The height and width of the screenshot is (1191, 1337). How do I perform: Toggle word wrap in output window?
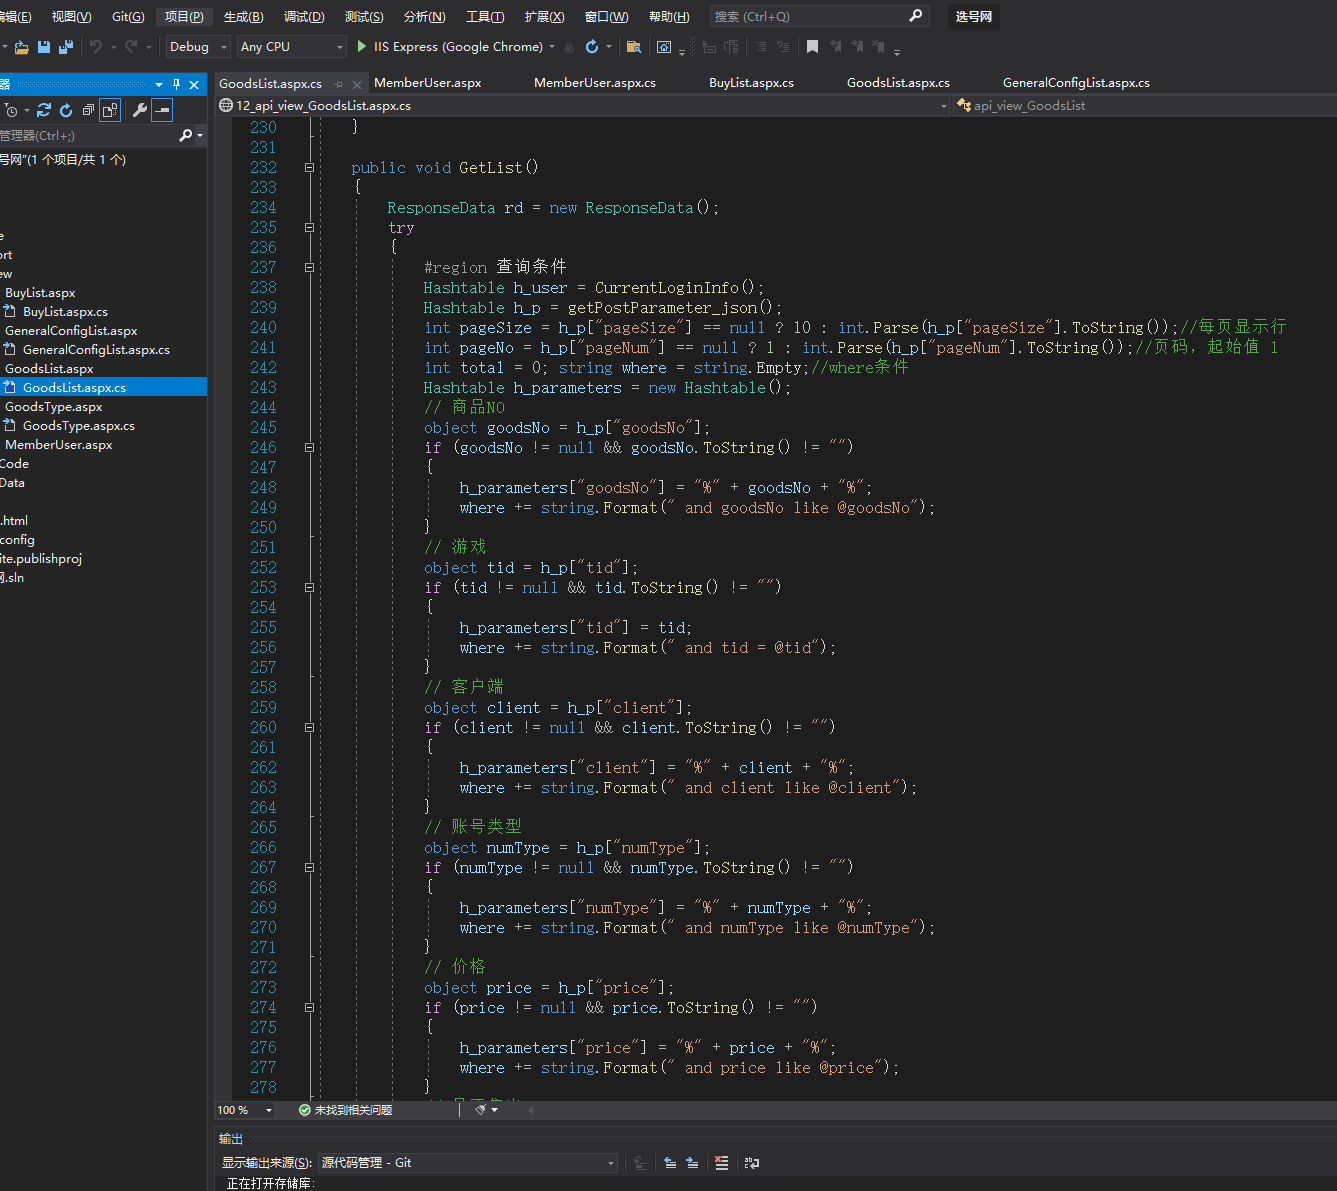click(752, 1163)
